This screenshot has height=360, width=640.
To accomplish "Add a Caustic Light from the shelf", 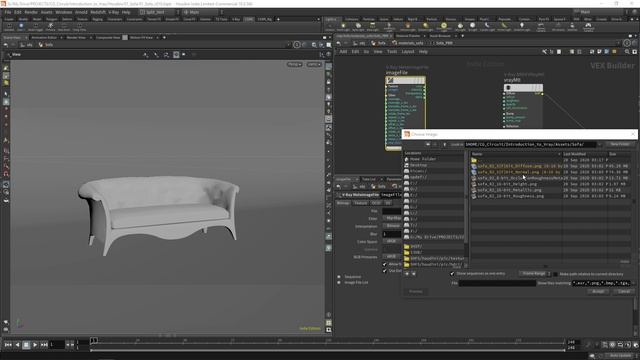I will pyautogui.click(x=487, y=27).
